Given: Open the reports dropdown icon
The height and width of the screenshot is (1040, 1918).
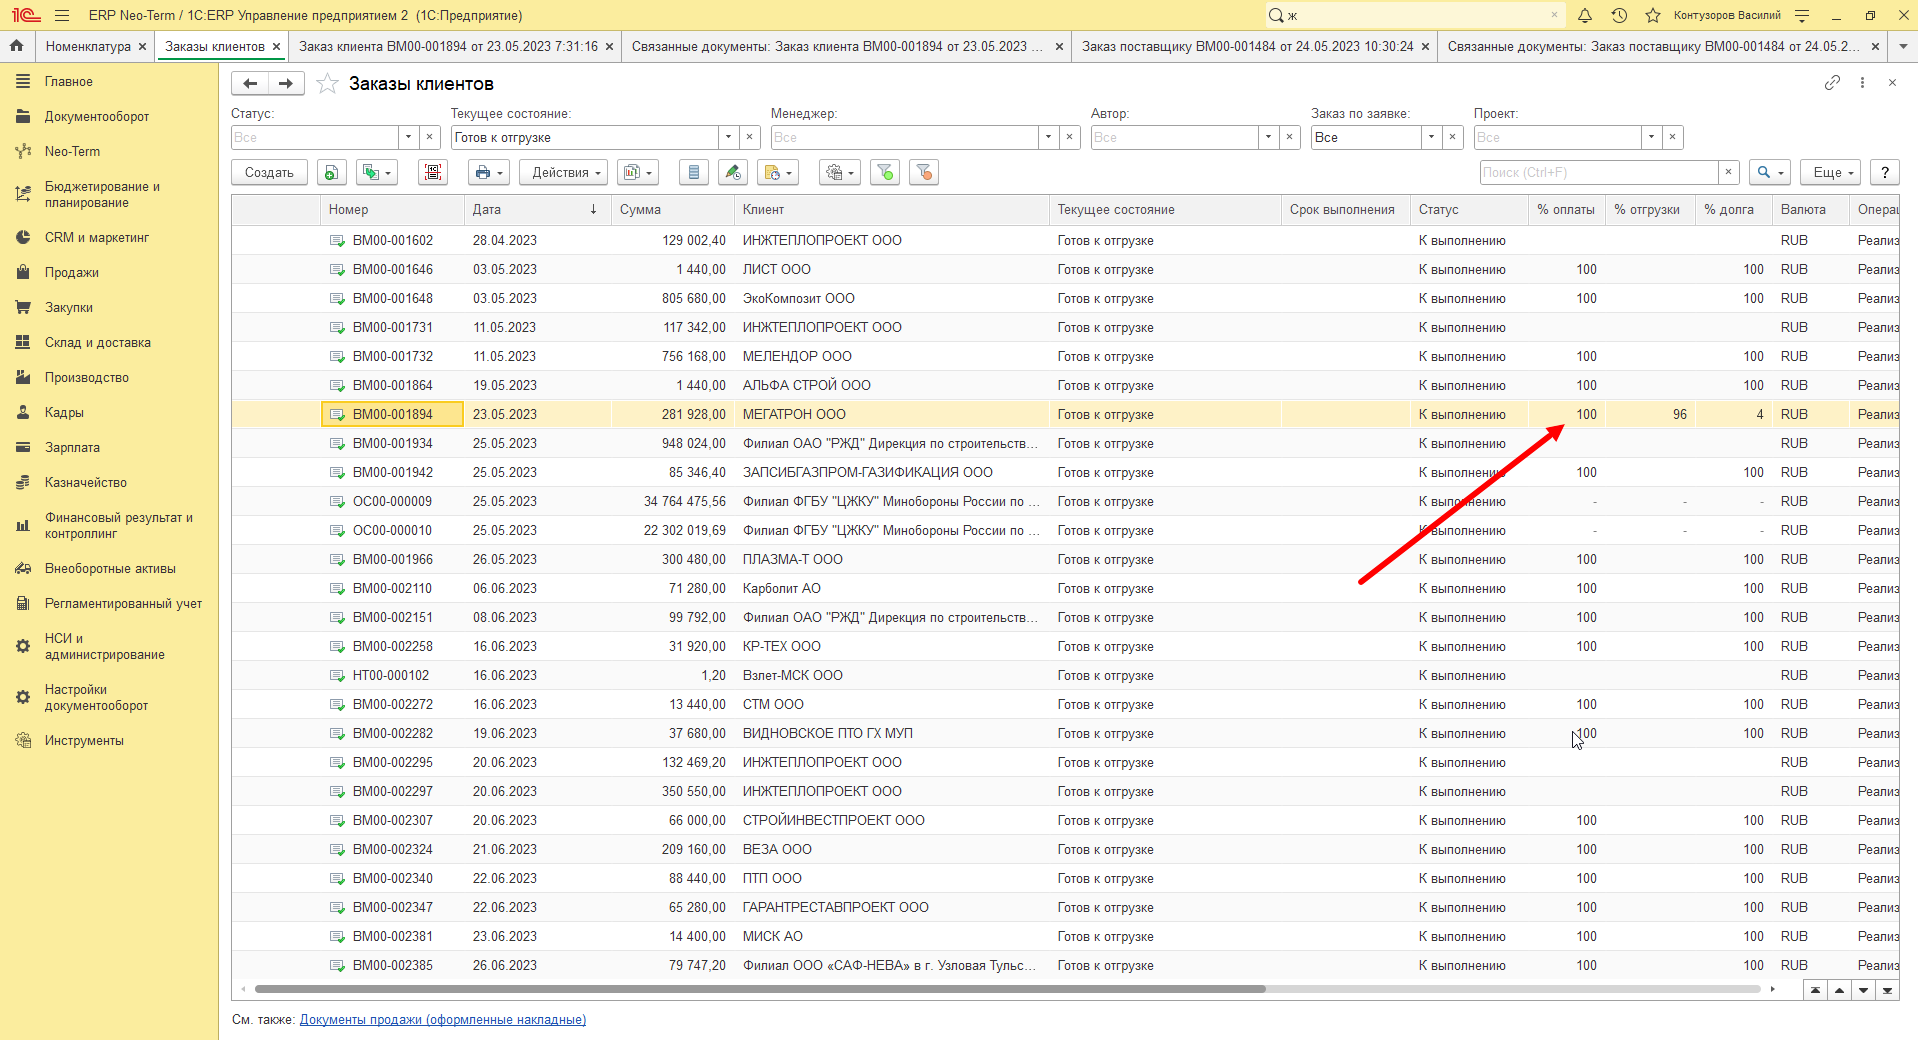Looking at the screenshot, I should pyautogui.click(x=637, y=172).
